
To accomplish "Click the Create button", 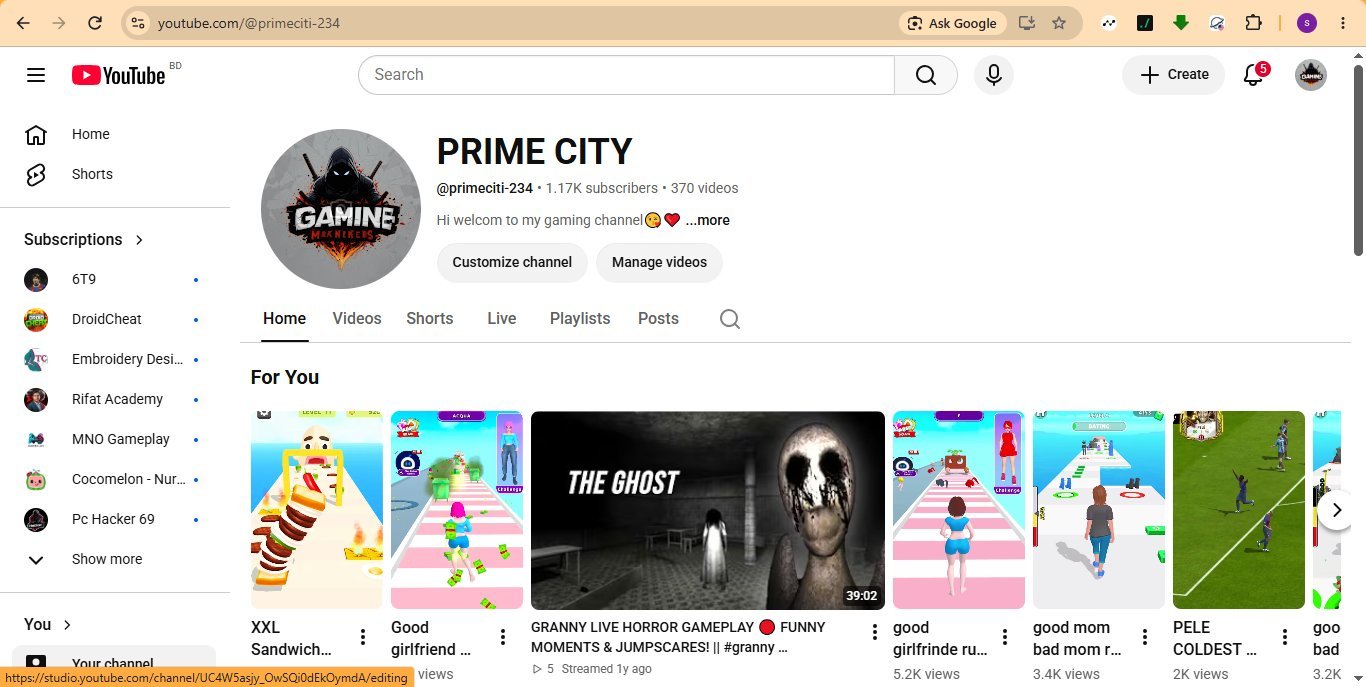I will [x=1174, y=75].
